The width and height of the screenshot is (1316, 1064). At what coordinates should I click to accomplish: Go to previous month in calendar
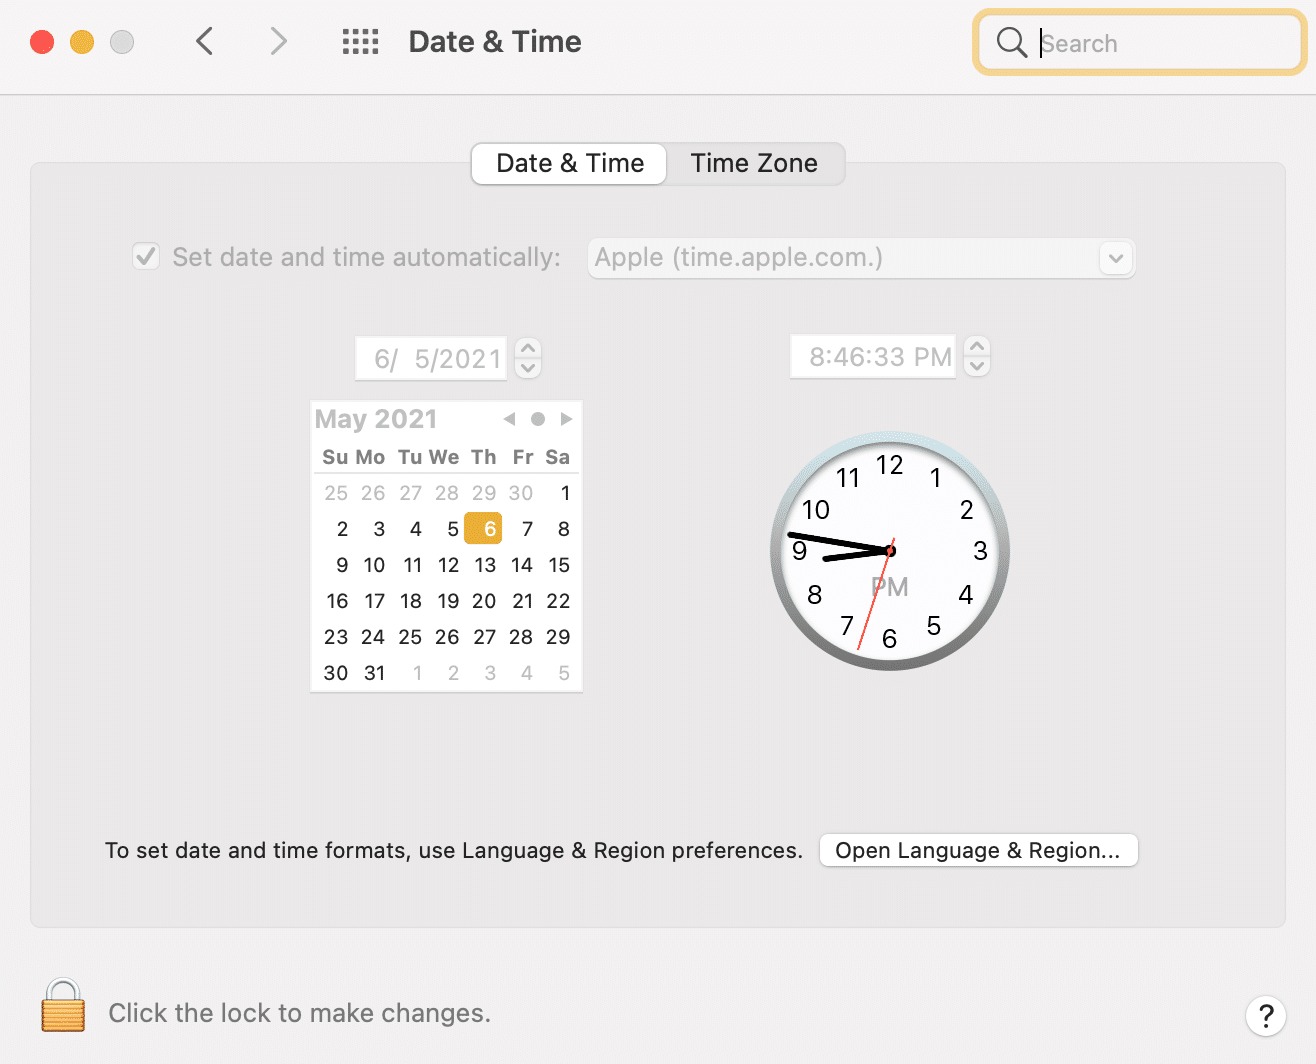coord(510,419)
